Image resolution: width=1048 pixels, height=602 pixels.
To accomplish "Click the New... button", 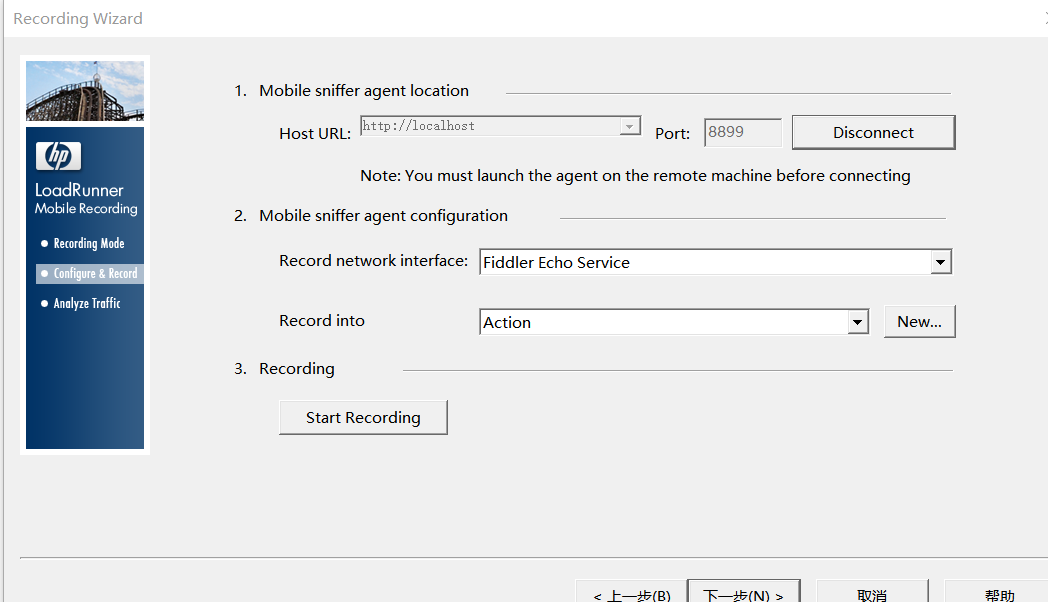I will tap(919, 321).
